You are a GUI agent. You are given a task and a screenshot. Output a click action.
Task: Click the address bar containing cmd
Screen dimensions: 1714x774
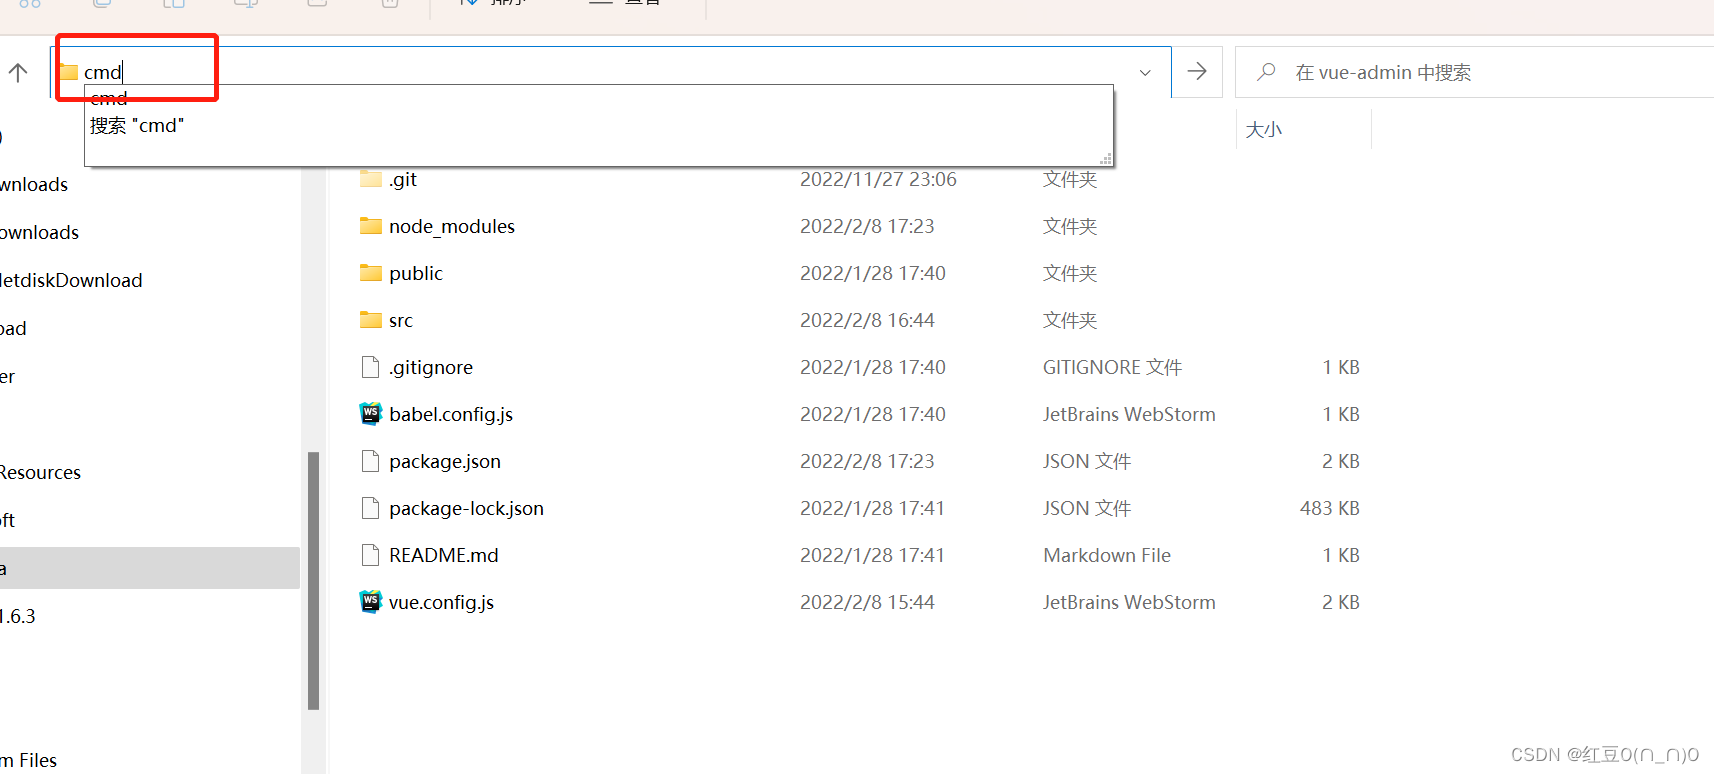pos(610,72)
